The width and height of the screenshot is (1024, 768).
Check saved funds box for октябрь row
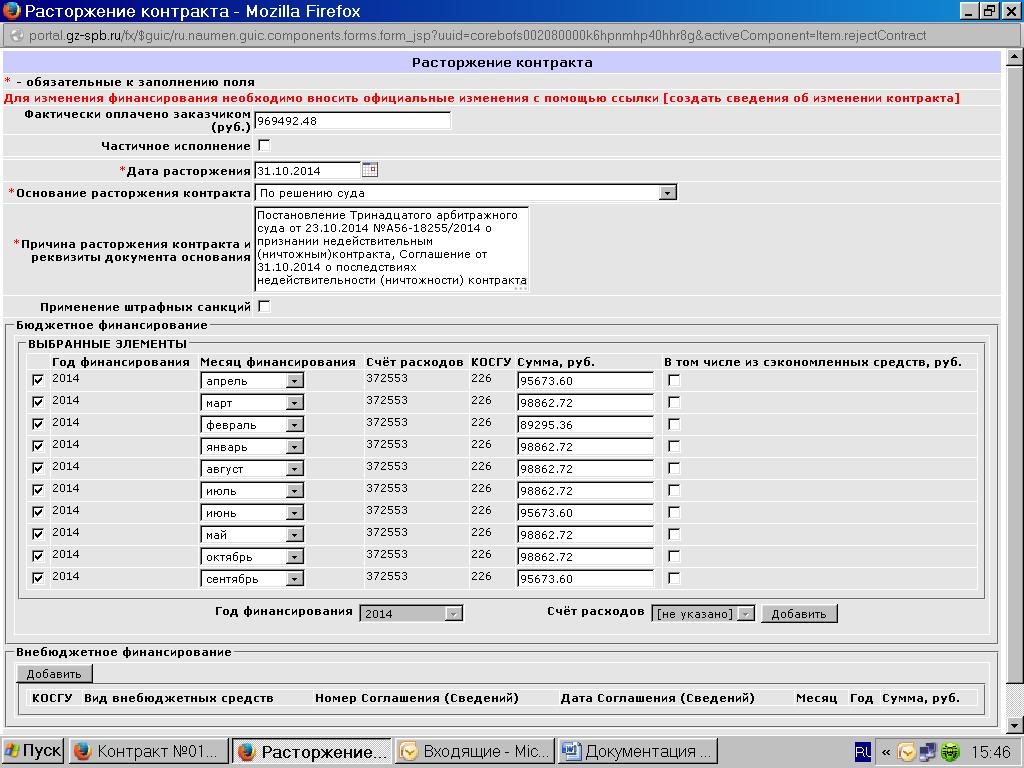tap(674, 556)
